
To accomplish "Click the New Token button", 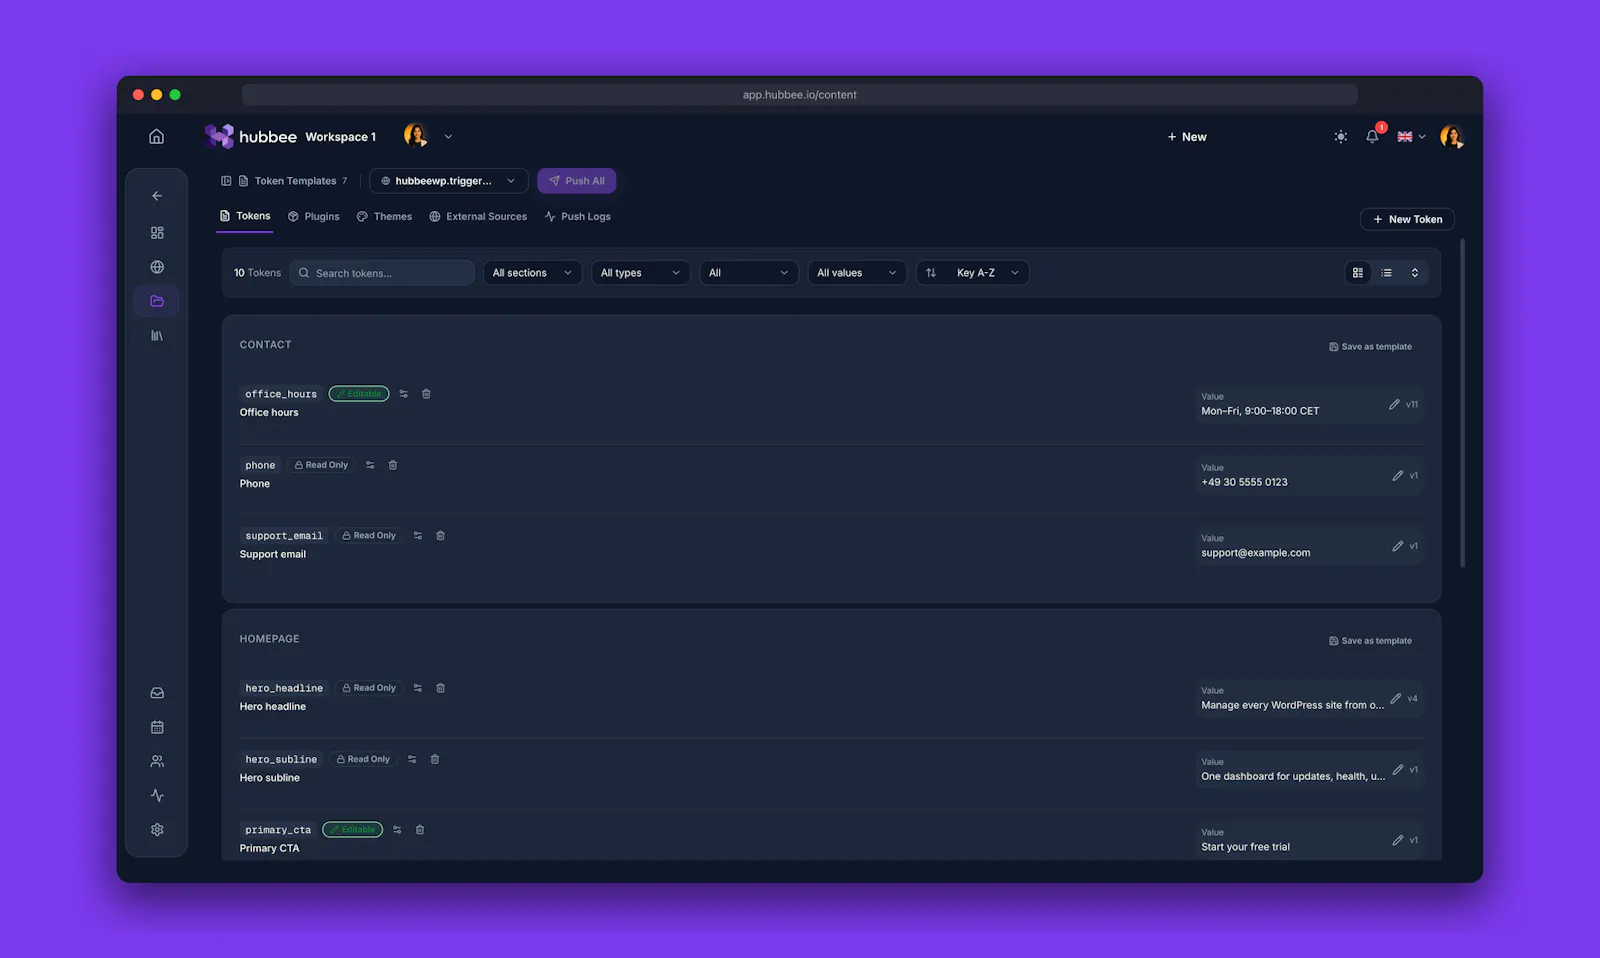I will [x=1407, y=219].
